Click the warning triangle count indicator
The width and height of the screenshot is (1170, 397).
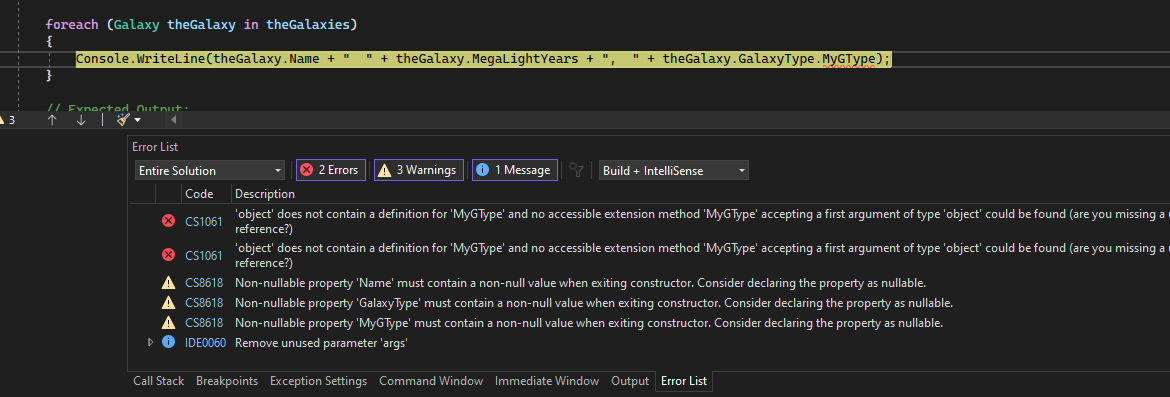pyautogui.click(x=7, y=119)
